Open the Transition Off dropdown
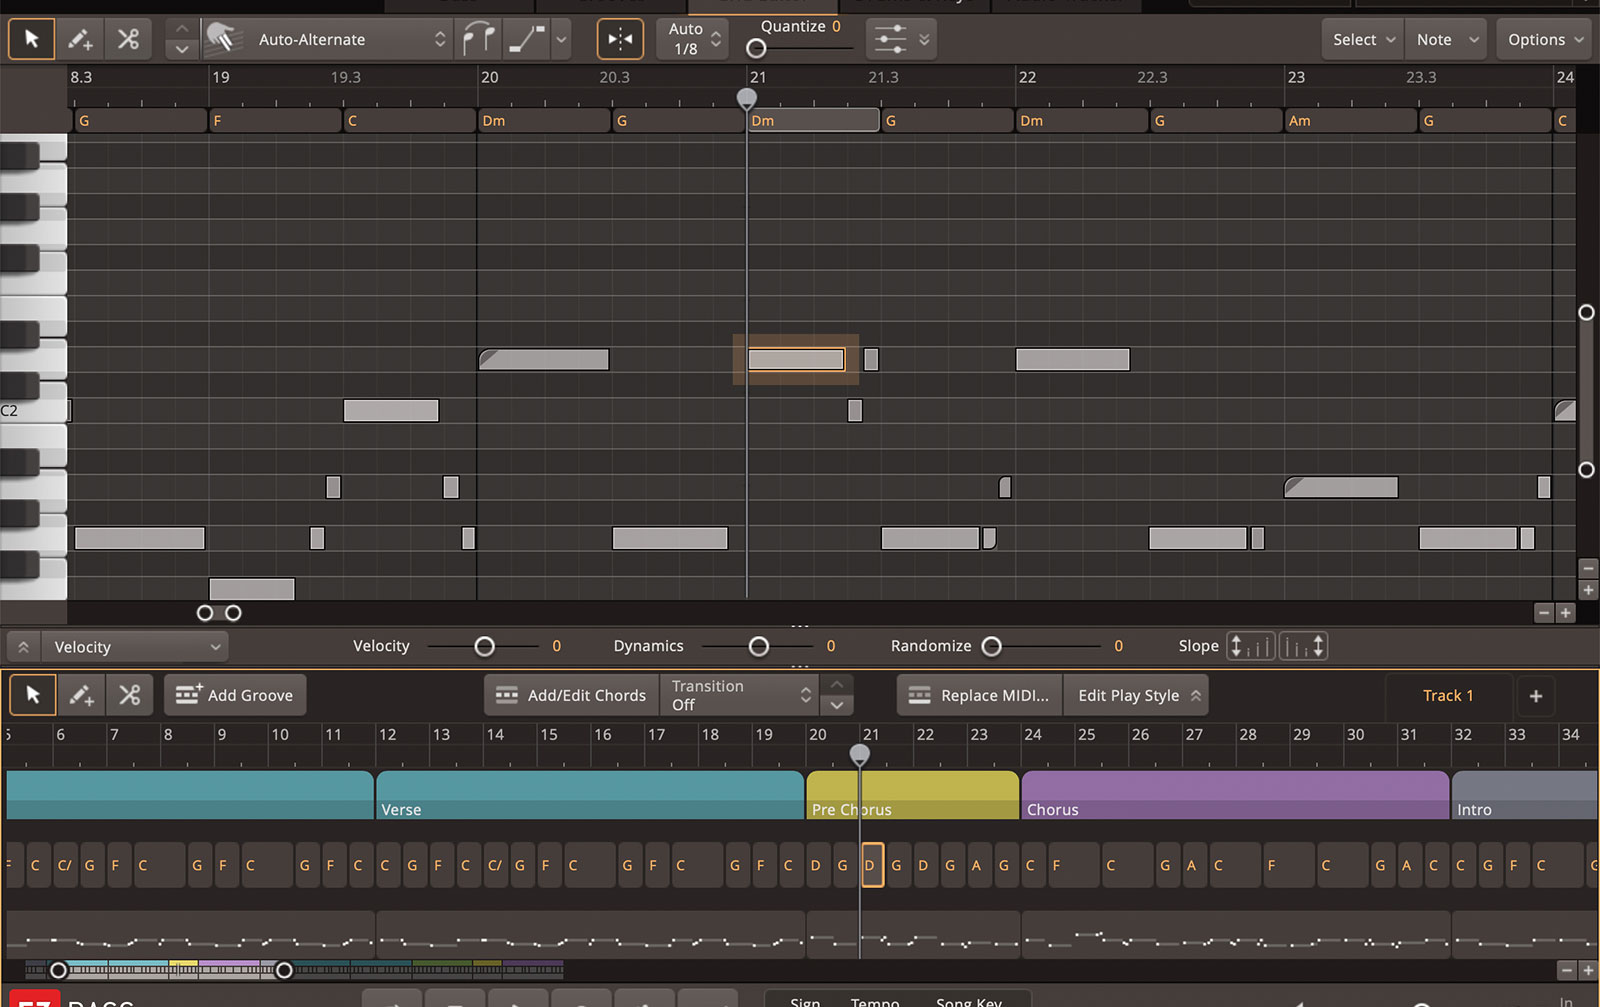Viewport: 1600px width, 1007px height. [x=739, y=695]
